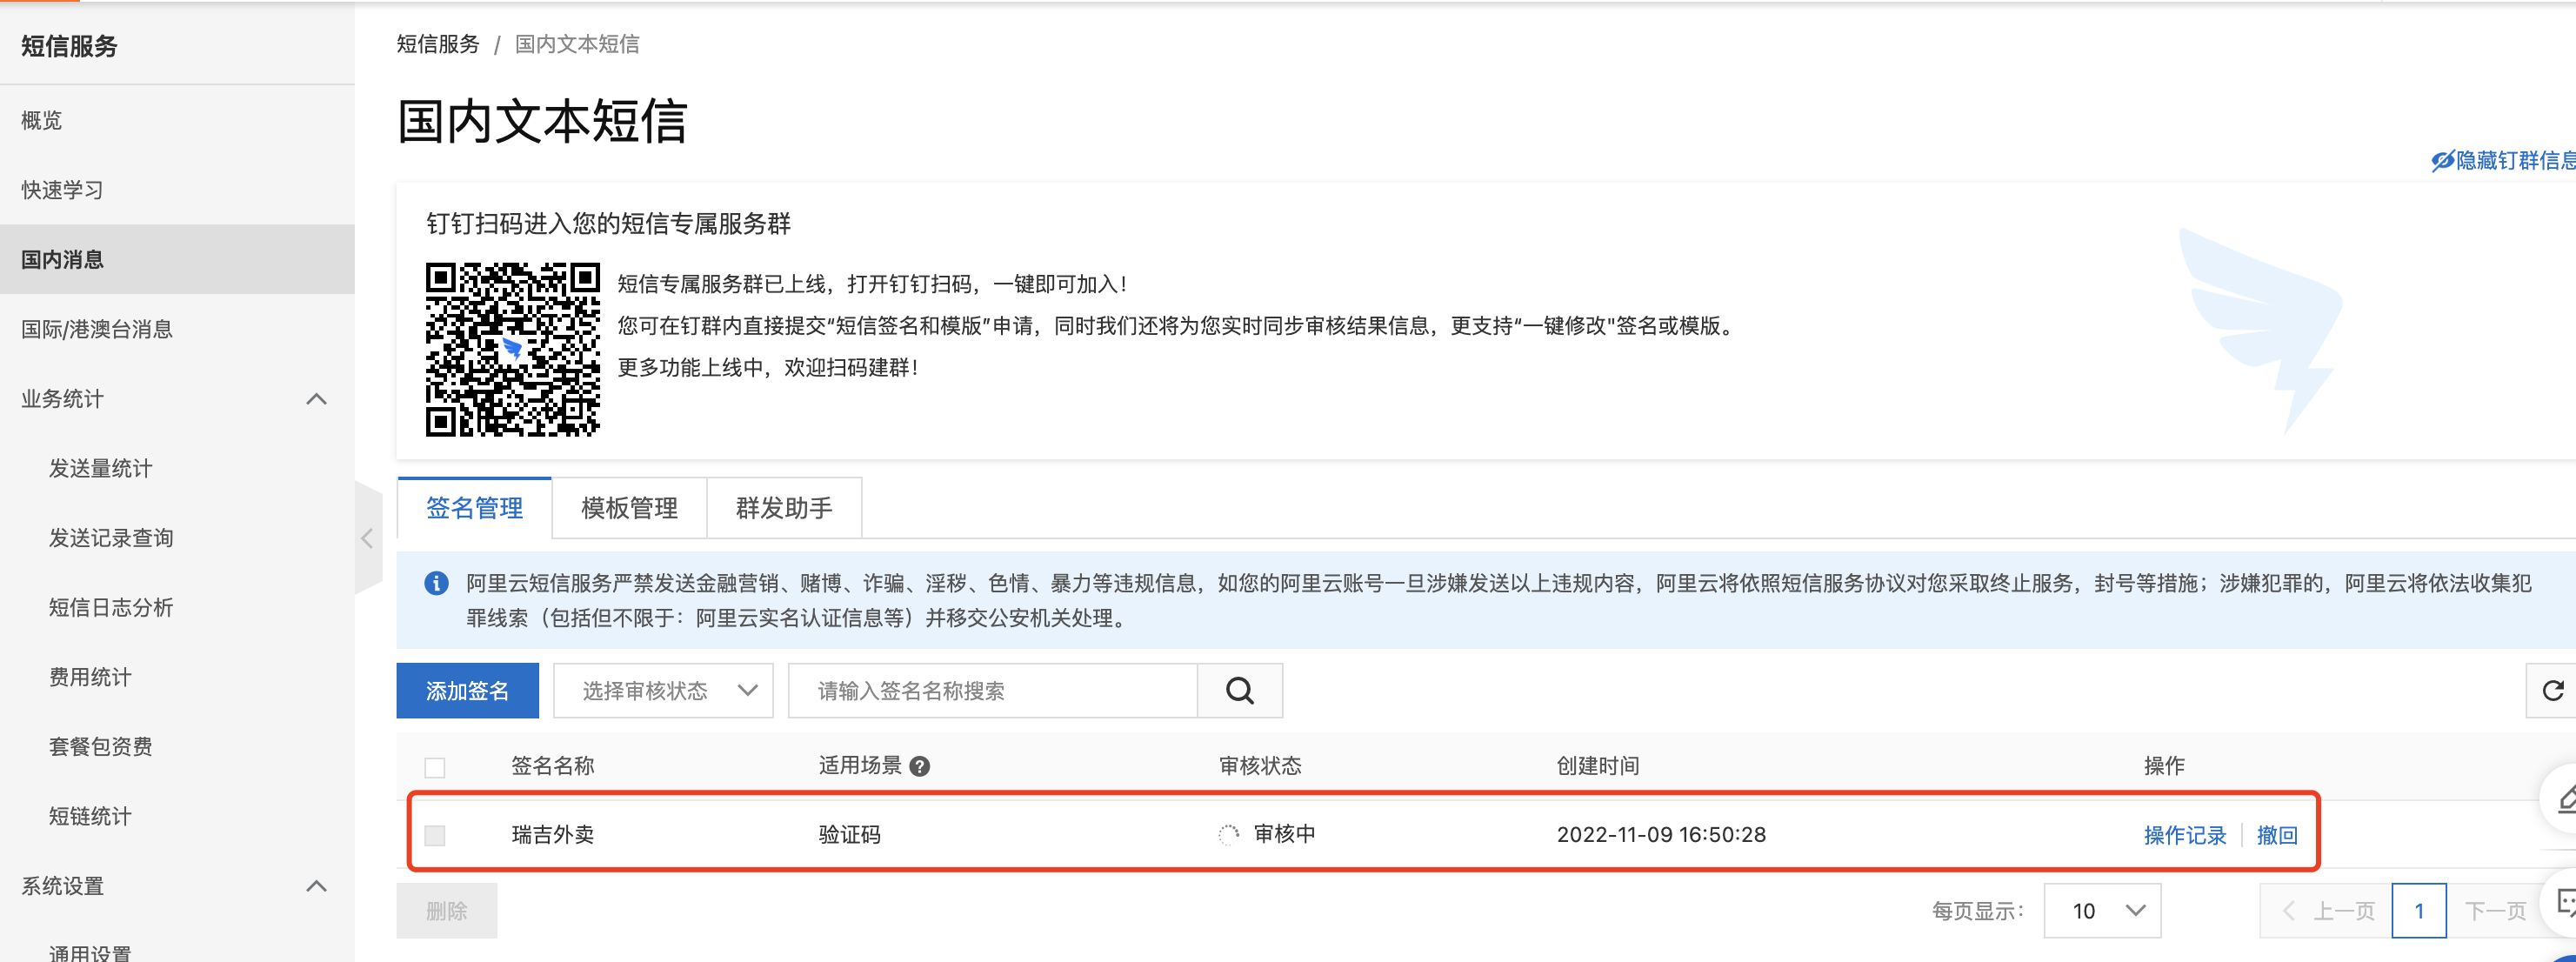Image resolution: width=2576 pixels, height=962 pixels.
Task: Collapse the 业务统计 sidebar section
Action: tap(316, 399)
